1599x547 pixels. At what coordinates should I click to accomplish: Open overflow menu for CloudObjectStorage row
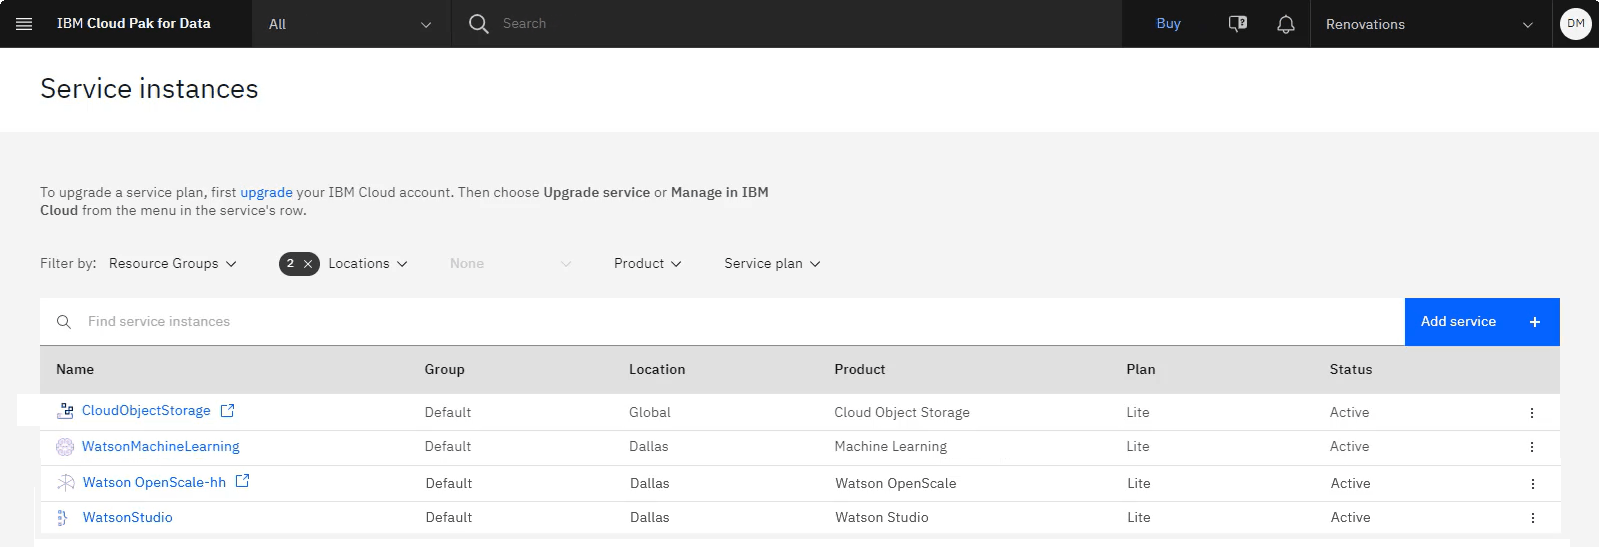point(1531,413)
